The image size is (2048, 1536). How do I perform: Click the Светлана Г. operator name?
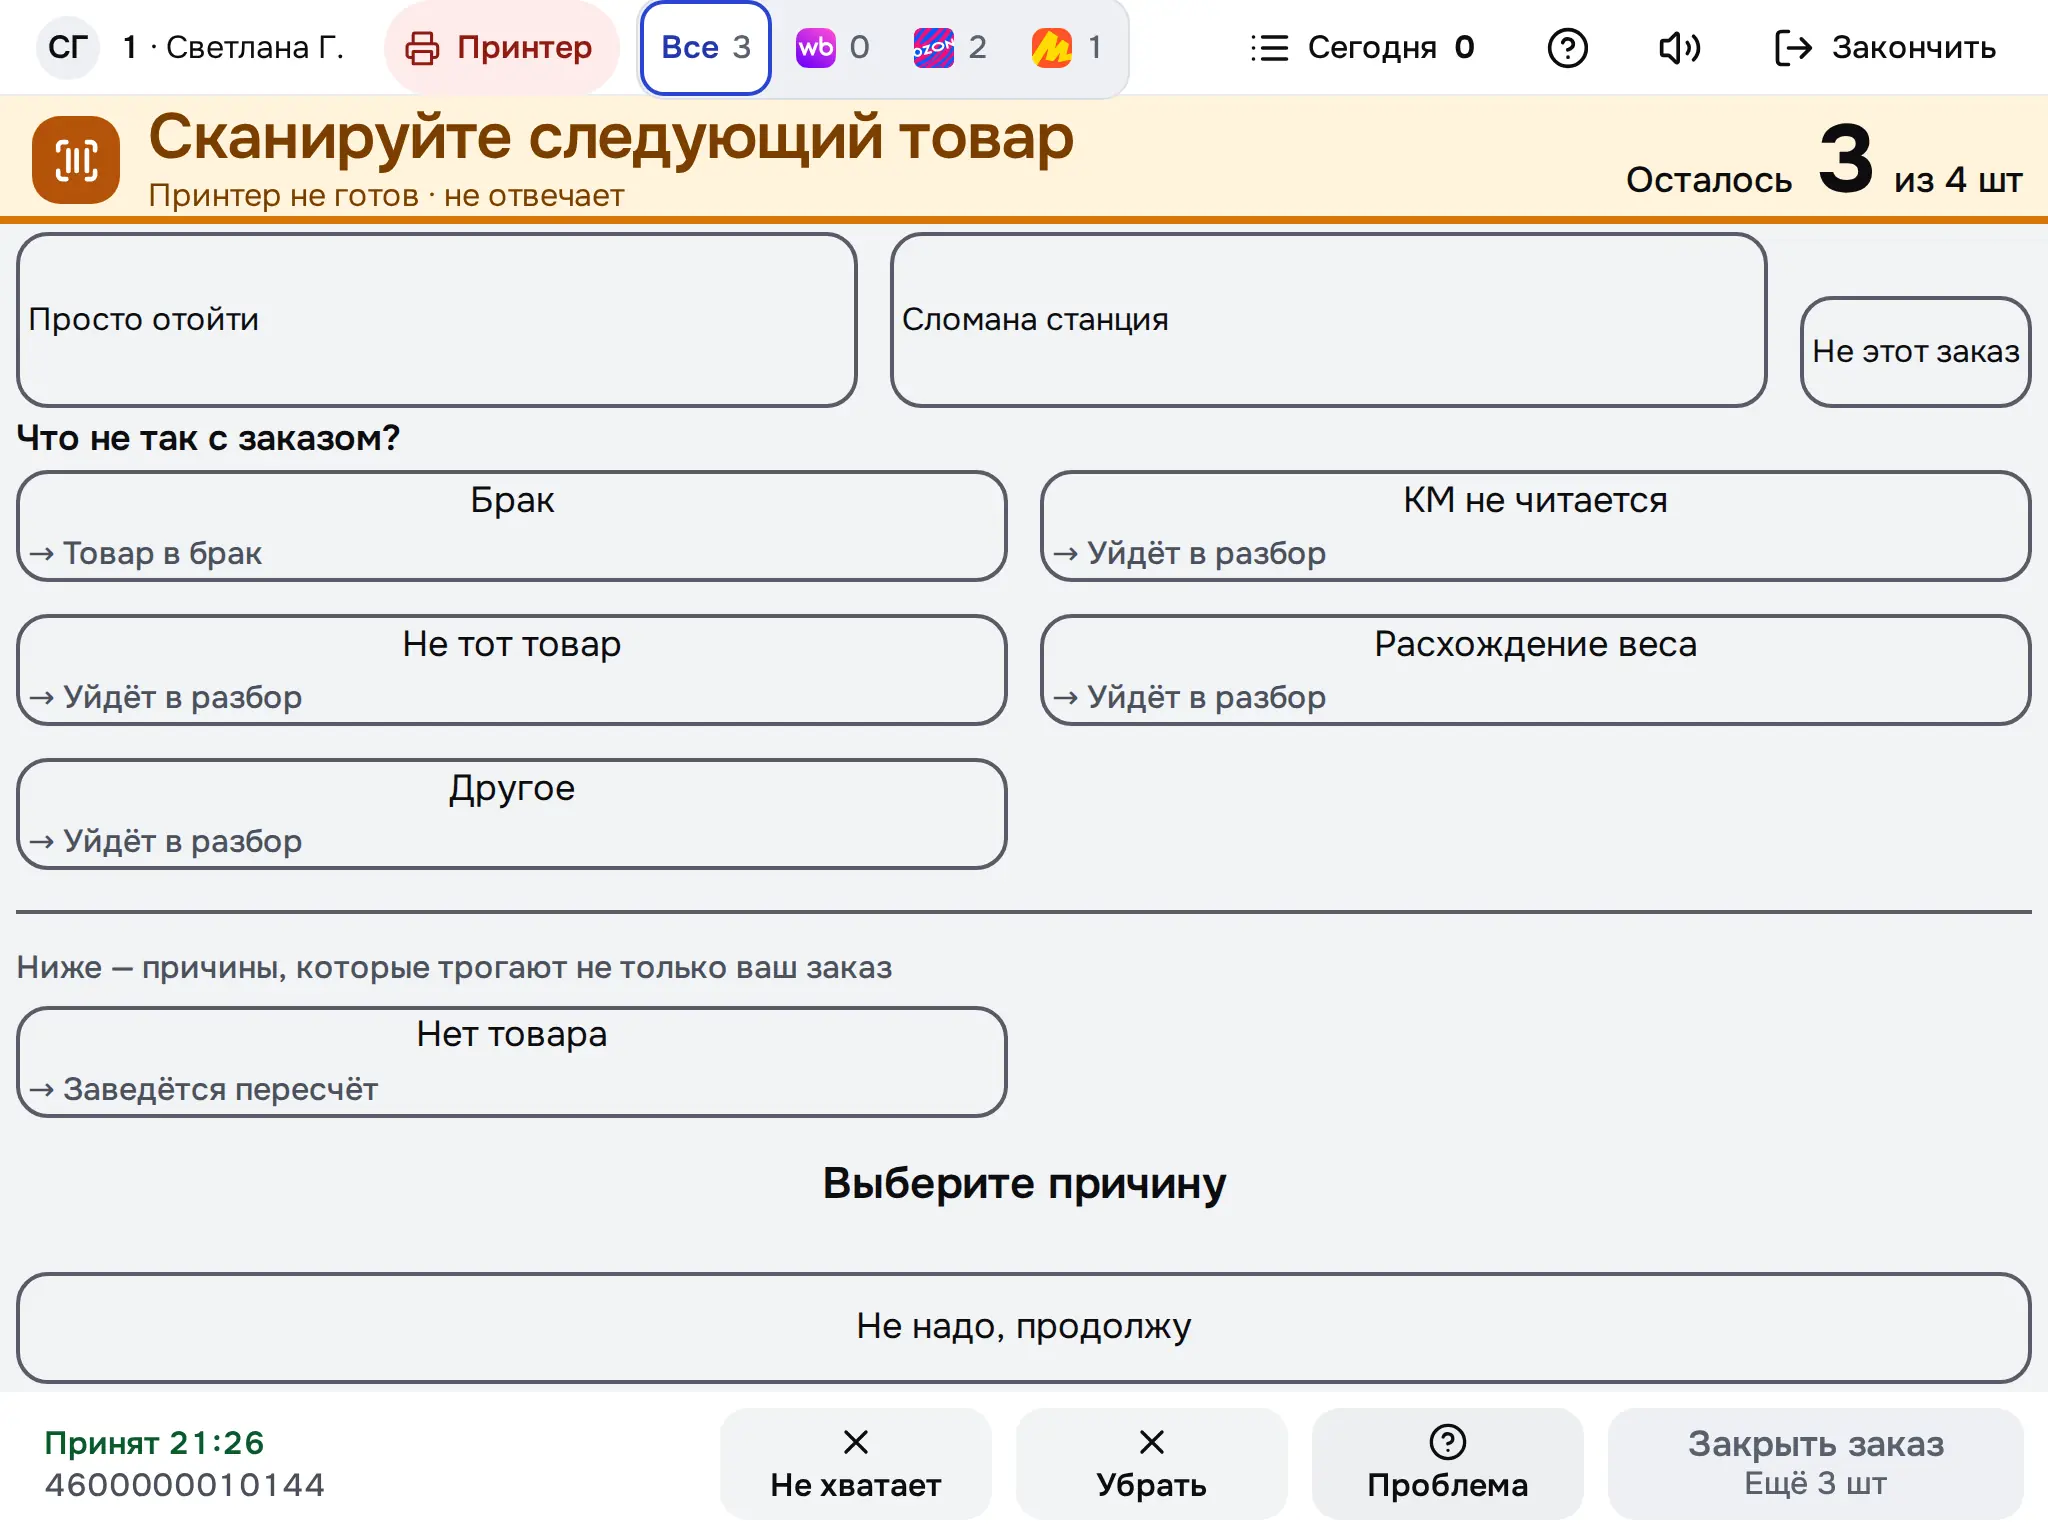click(255, 47)
